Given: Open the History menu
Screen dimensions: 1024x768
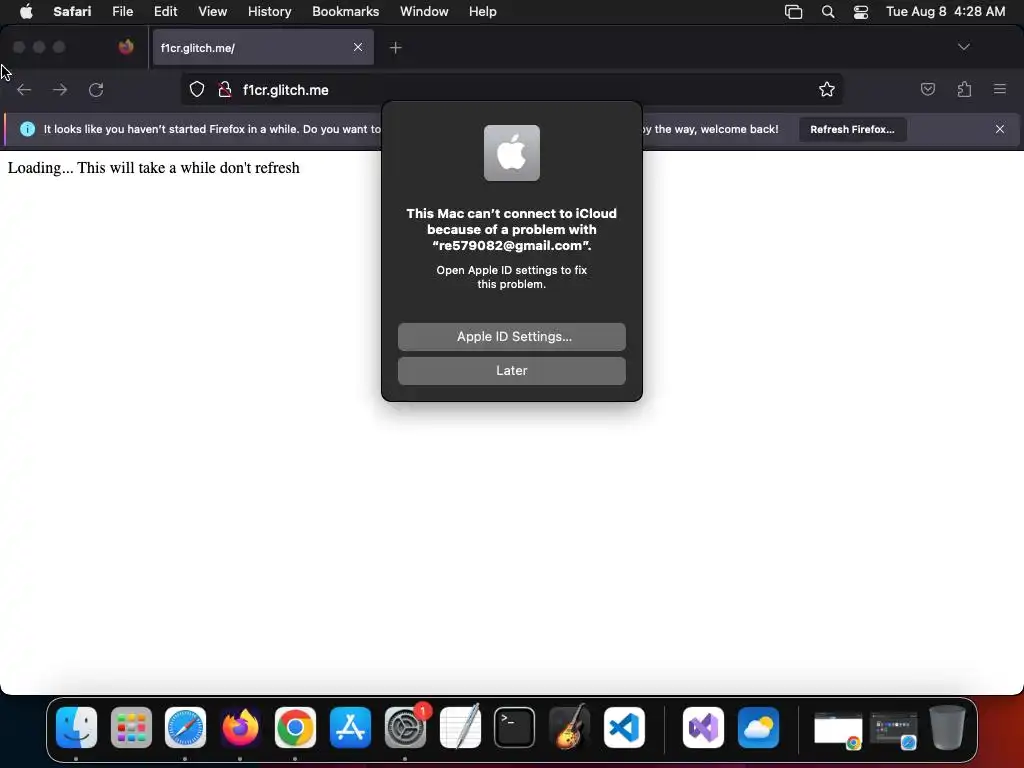Looking at the screenshot, I should click(x=269, y=12).
